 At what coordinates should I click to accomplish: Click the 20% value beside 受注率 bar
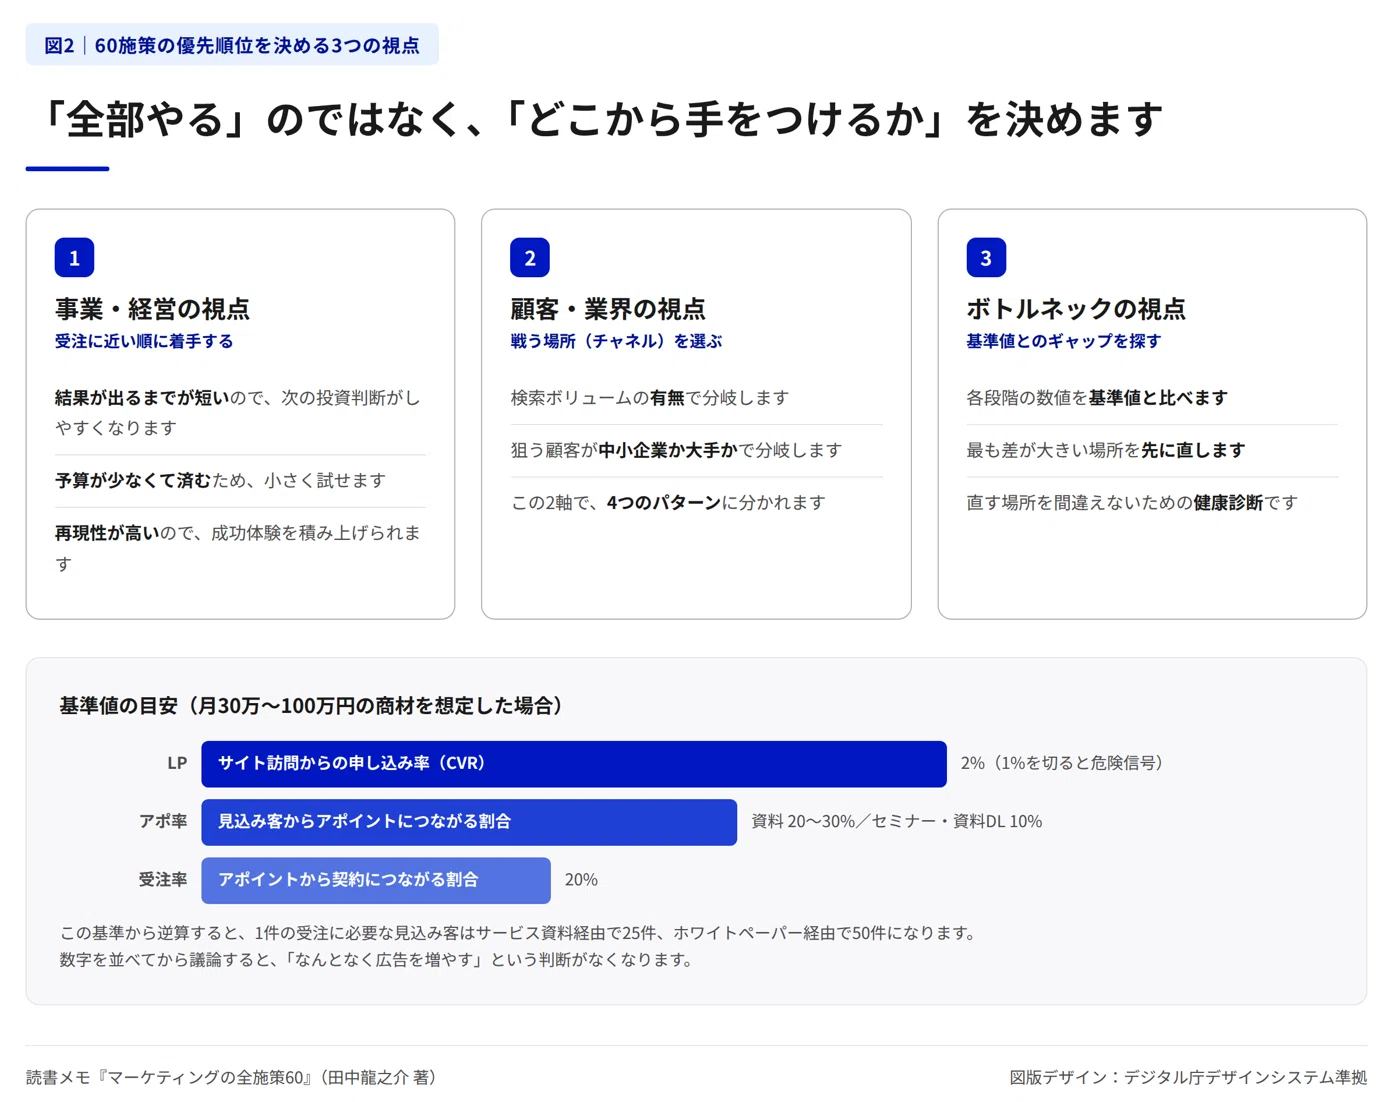click(x=581, y=880)
